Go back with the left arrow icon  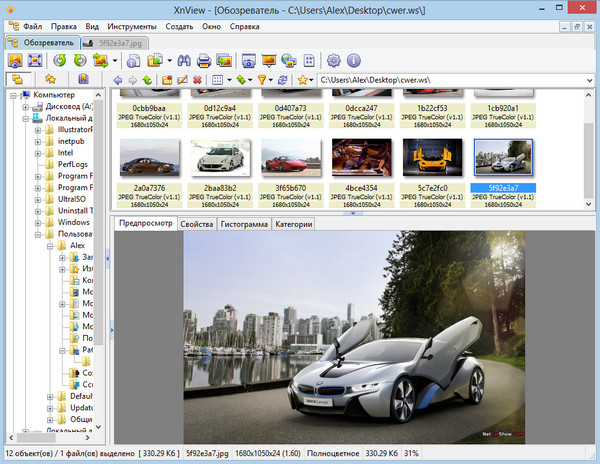tap(118, 80)
